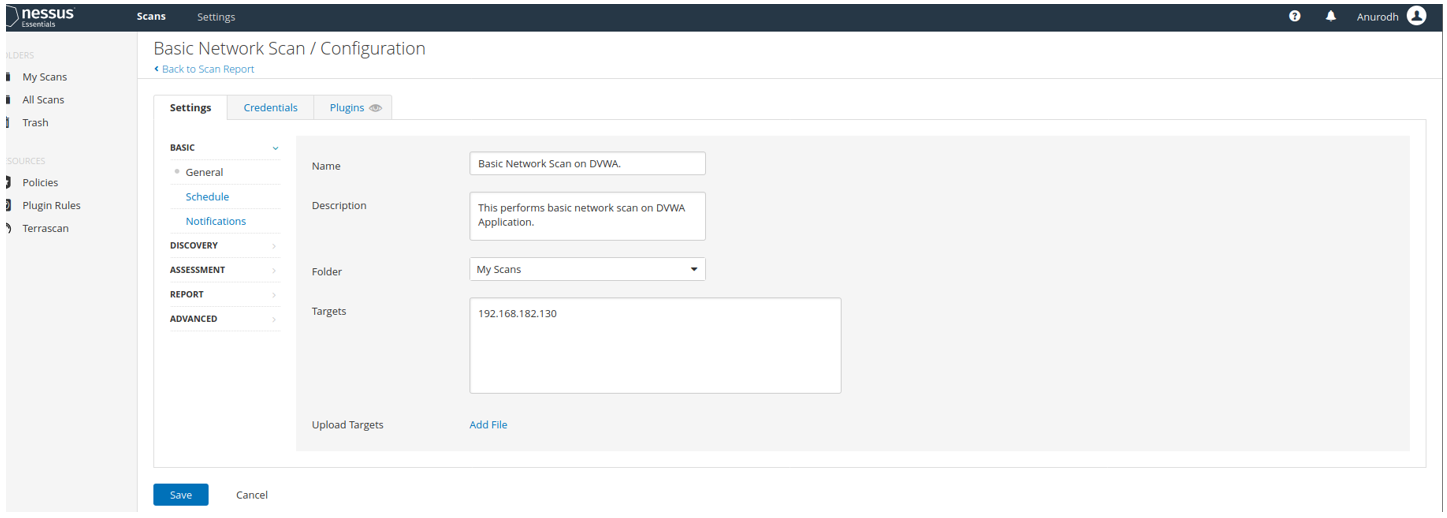Open Terrascan in the sidebar
This screenshot has width=1447, height=518.
point(45,229)
